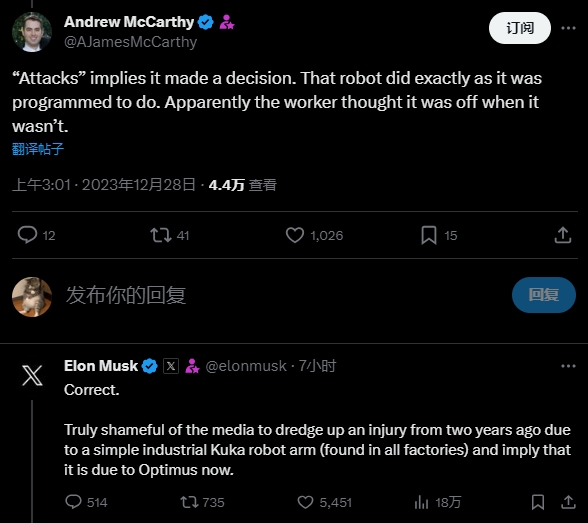588x523 pixels.
Task: Open the more options menu on Andrew McCarthy's post
Action: pos(568,28)
